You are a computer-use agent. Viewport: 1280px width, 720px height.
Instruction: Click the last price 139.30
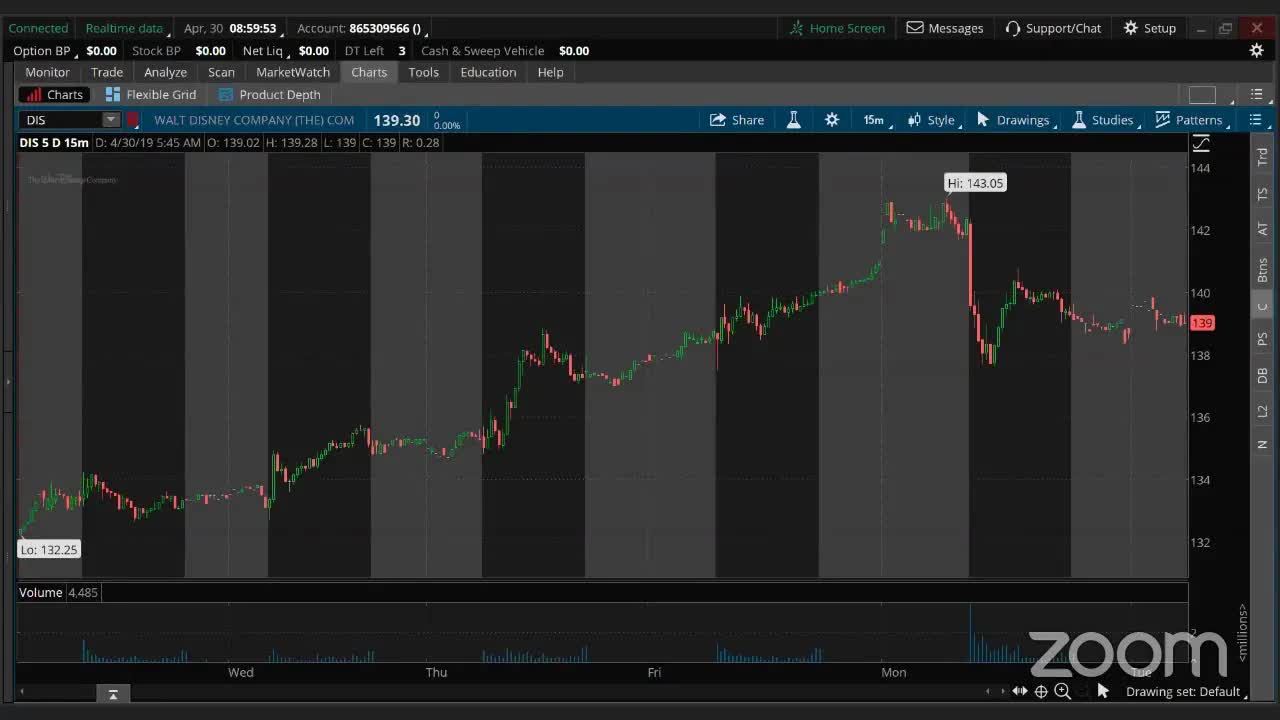click(397, 120)
